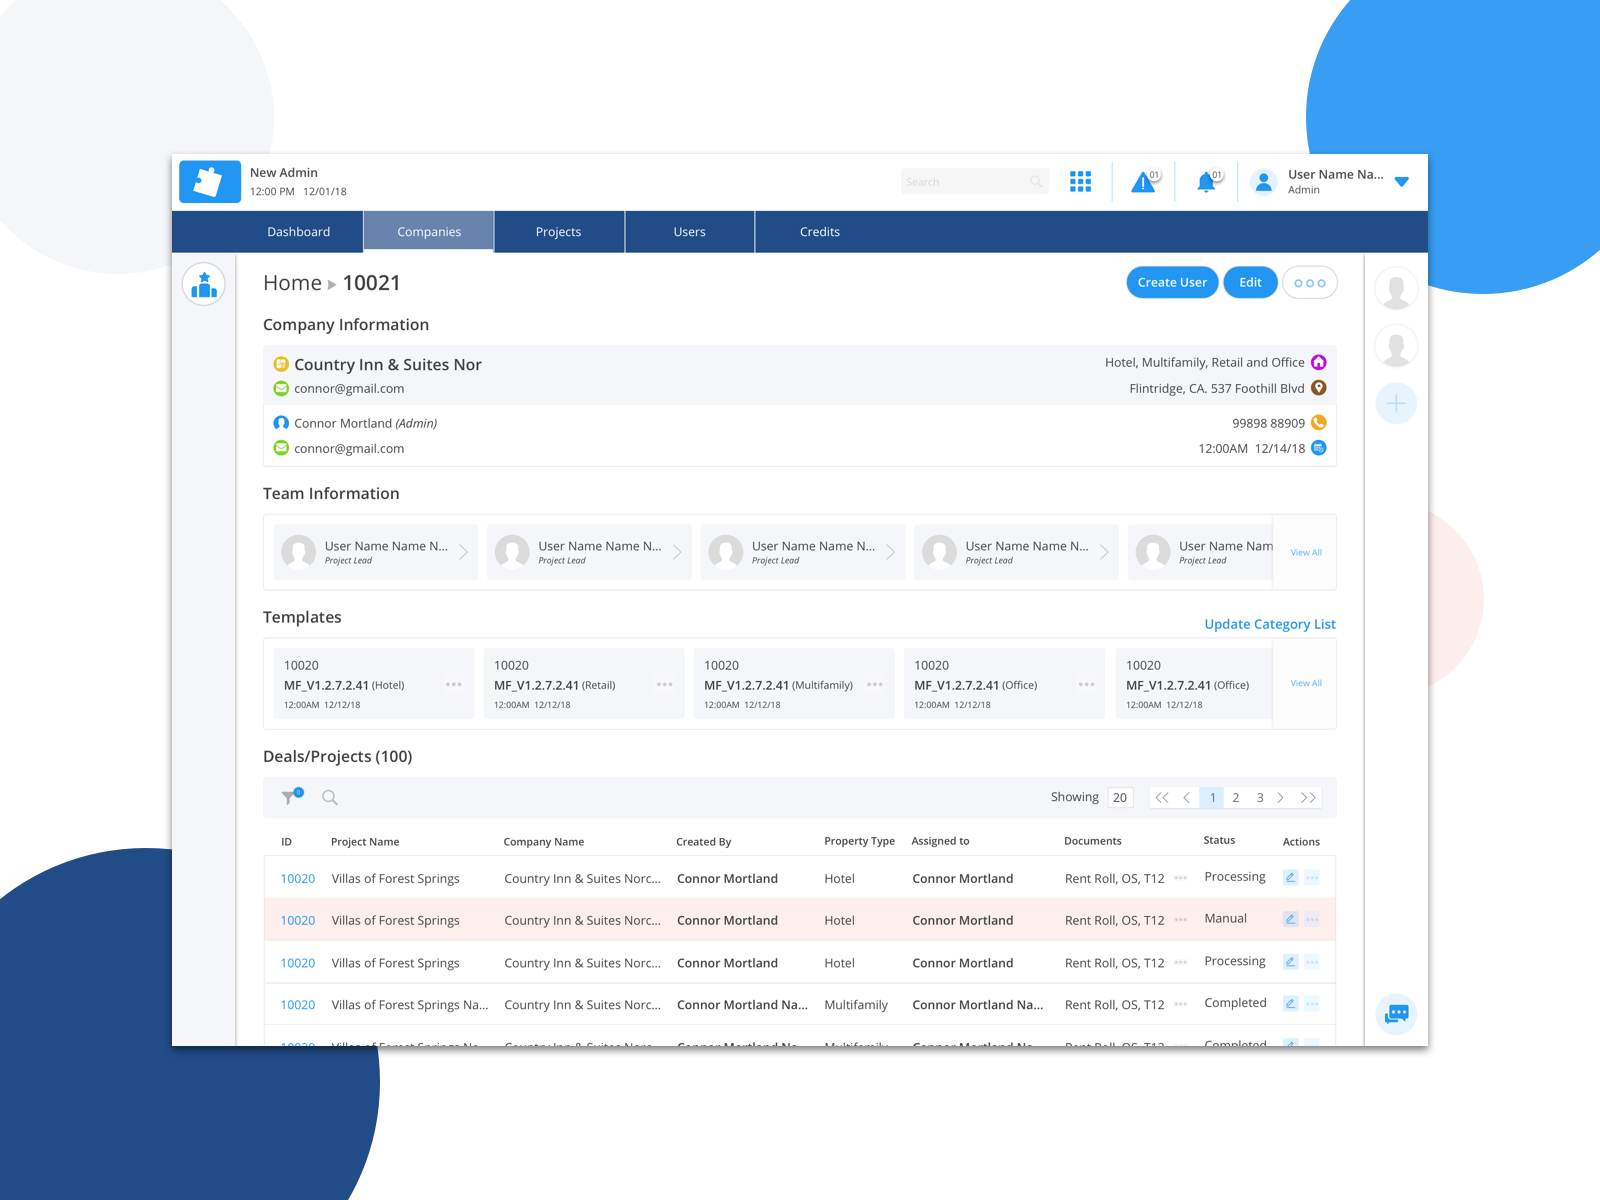
Task: Open the apps grid menu
Action: [x=1080, y=181]
